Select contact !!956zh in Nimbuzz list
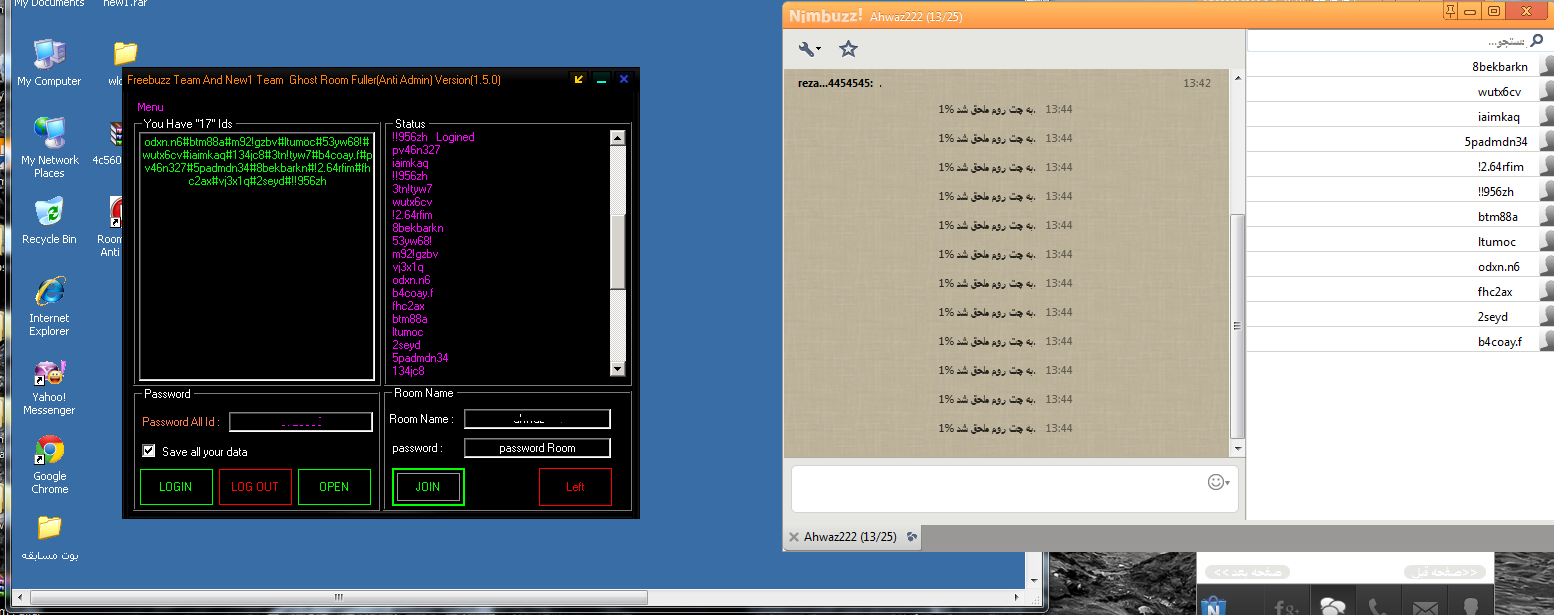 pyautogui.click(x=1400, y=192)
